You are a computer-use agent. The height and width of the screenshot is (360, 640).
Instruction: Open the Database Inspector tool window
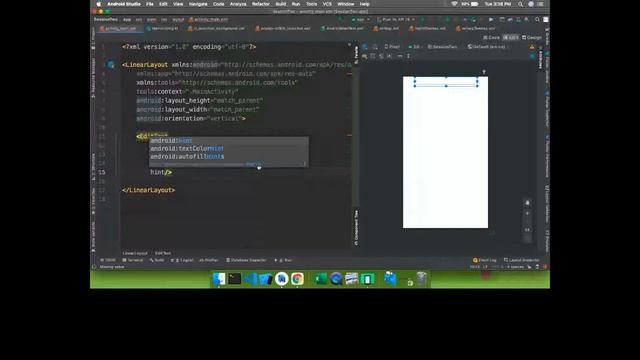coord(246,260)
